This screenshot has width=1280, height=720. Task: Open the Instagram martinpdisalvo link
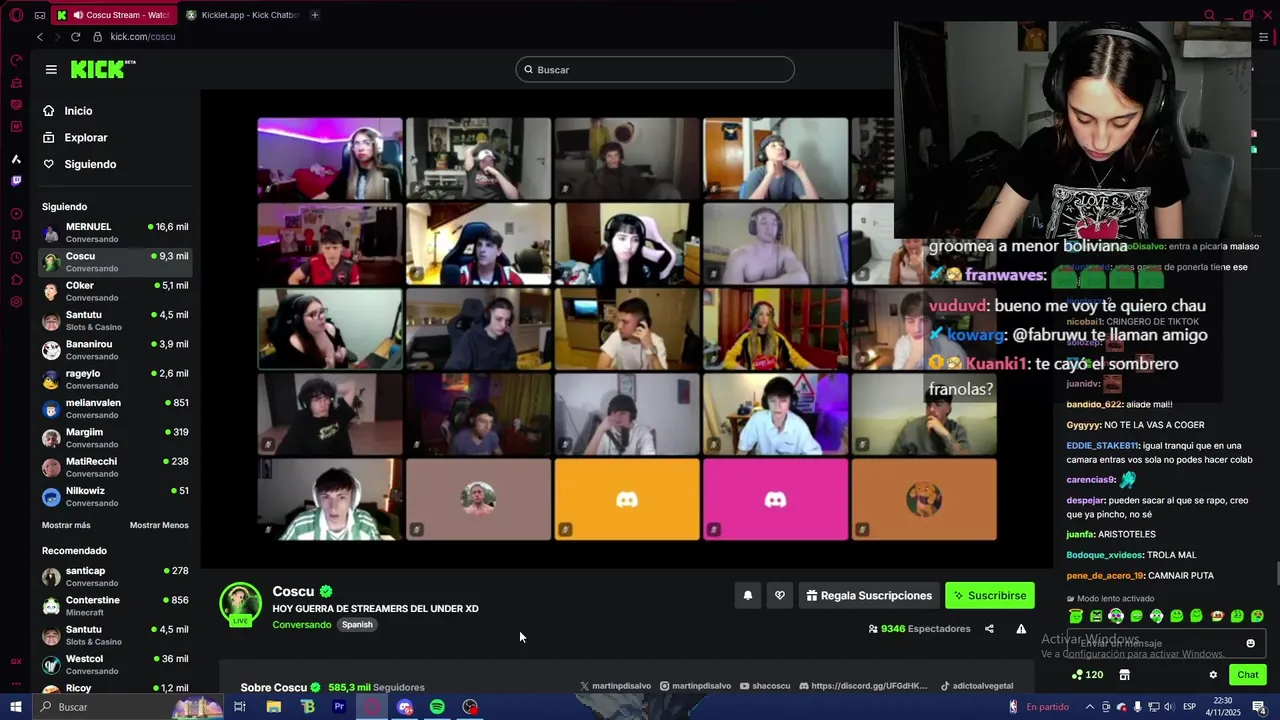point(695,686)
